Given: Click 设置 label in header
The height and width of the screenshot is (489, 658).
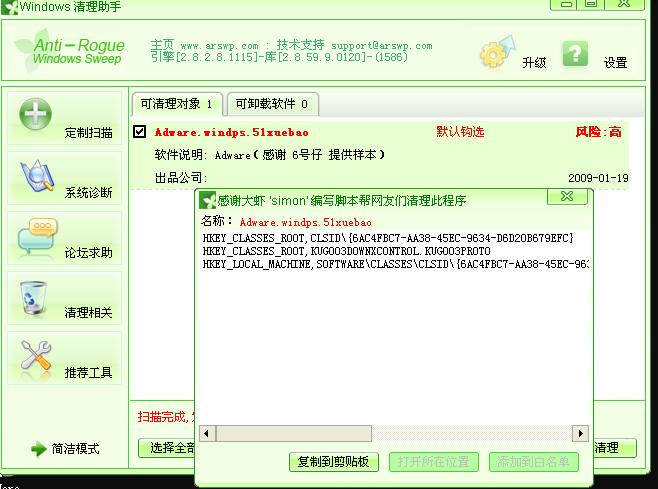Looking at the screenshot, I should click(615, 63).
